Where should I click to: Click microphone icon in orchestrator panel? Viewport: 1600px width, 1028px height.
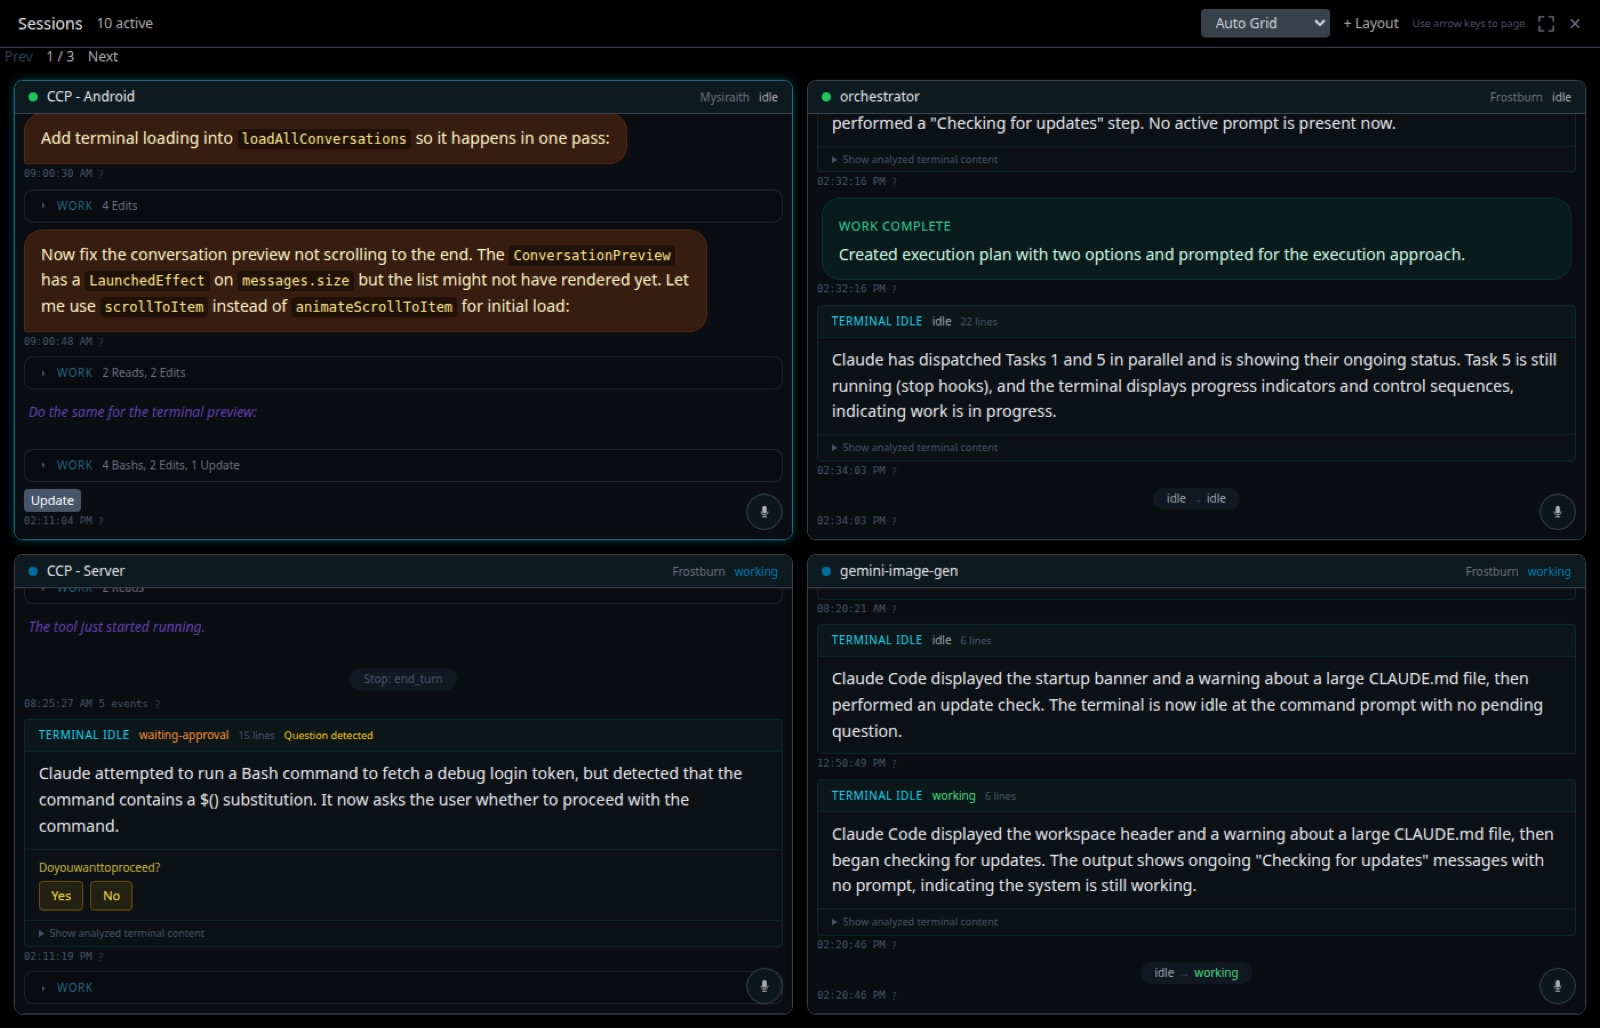pos(1557,512)
